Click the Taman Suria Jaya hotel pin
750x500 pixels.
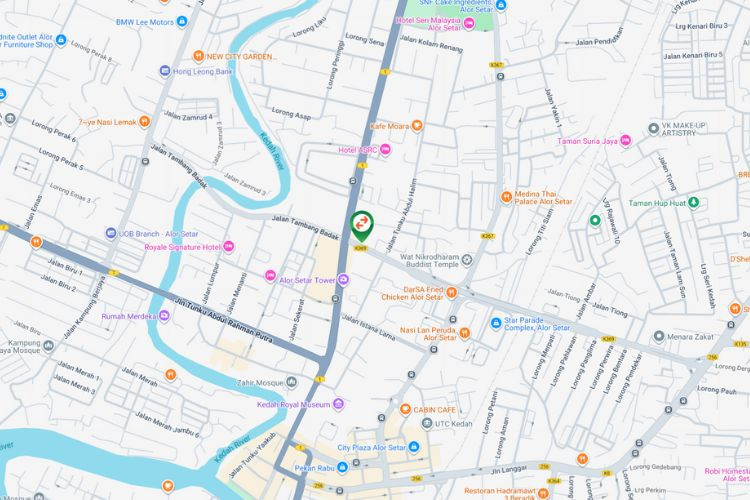pyautogui.click(x=625, y=141)
